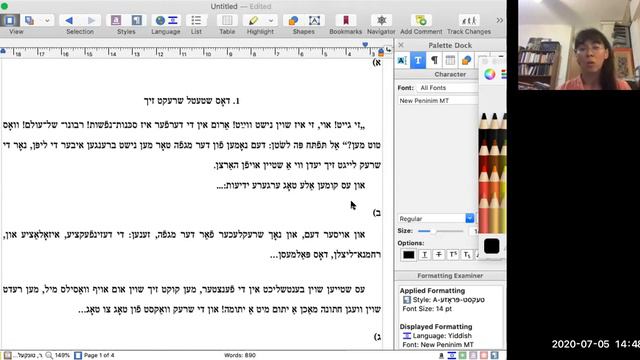Click the single-page View mode icon
Viewport: 640px width, 360px height.
pyautogui.click(x=10, y=20)
